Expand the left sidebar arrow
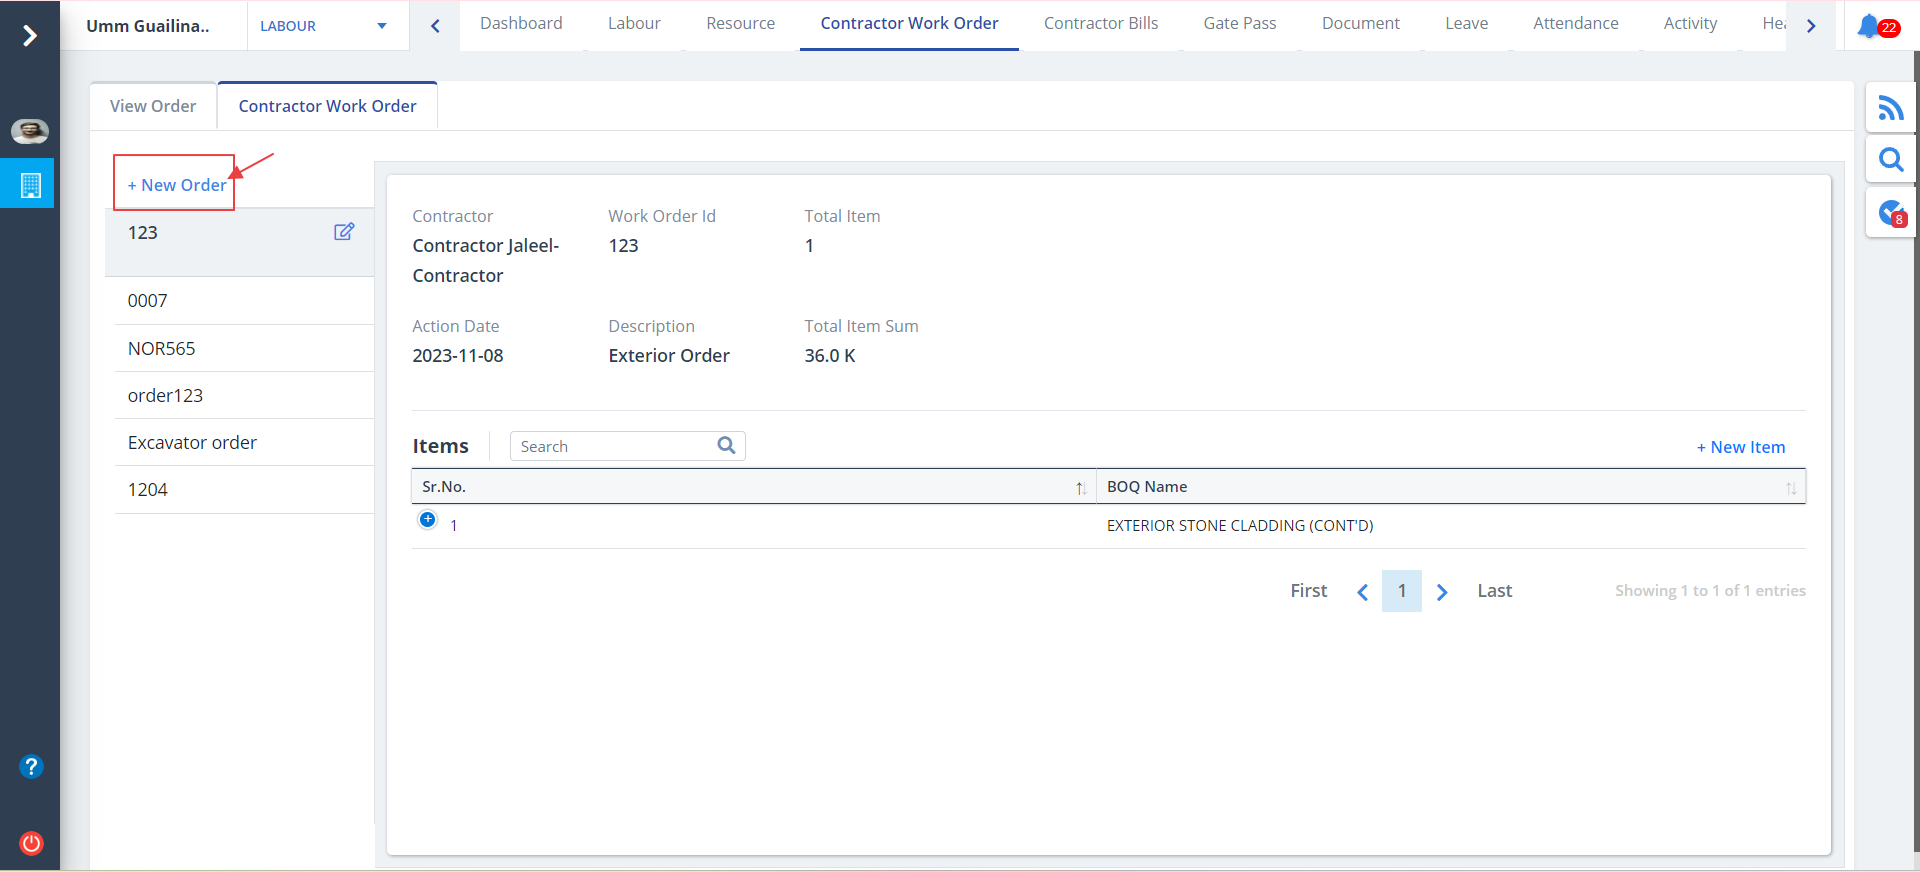This screenshot has height=872, width=1920. pyautogui.click(x=30, y=36)
